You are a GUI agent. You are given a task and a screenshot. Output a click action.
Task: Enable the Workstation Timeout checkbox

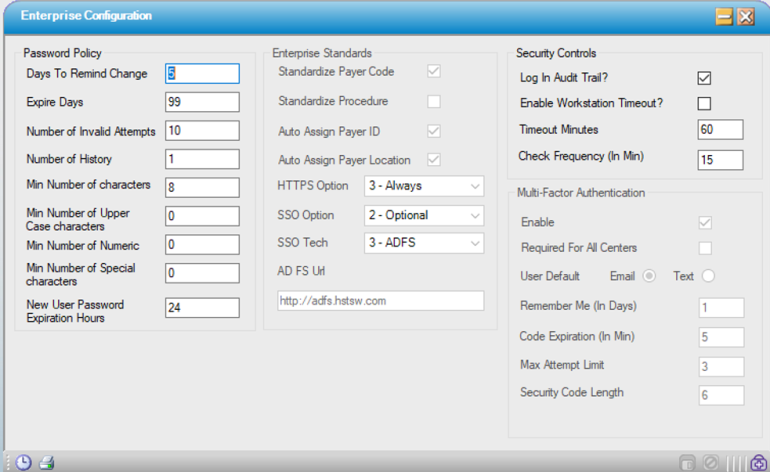704,103
